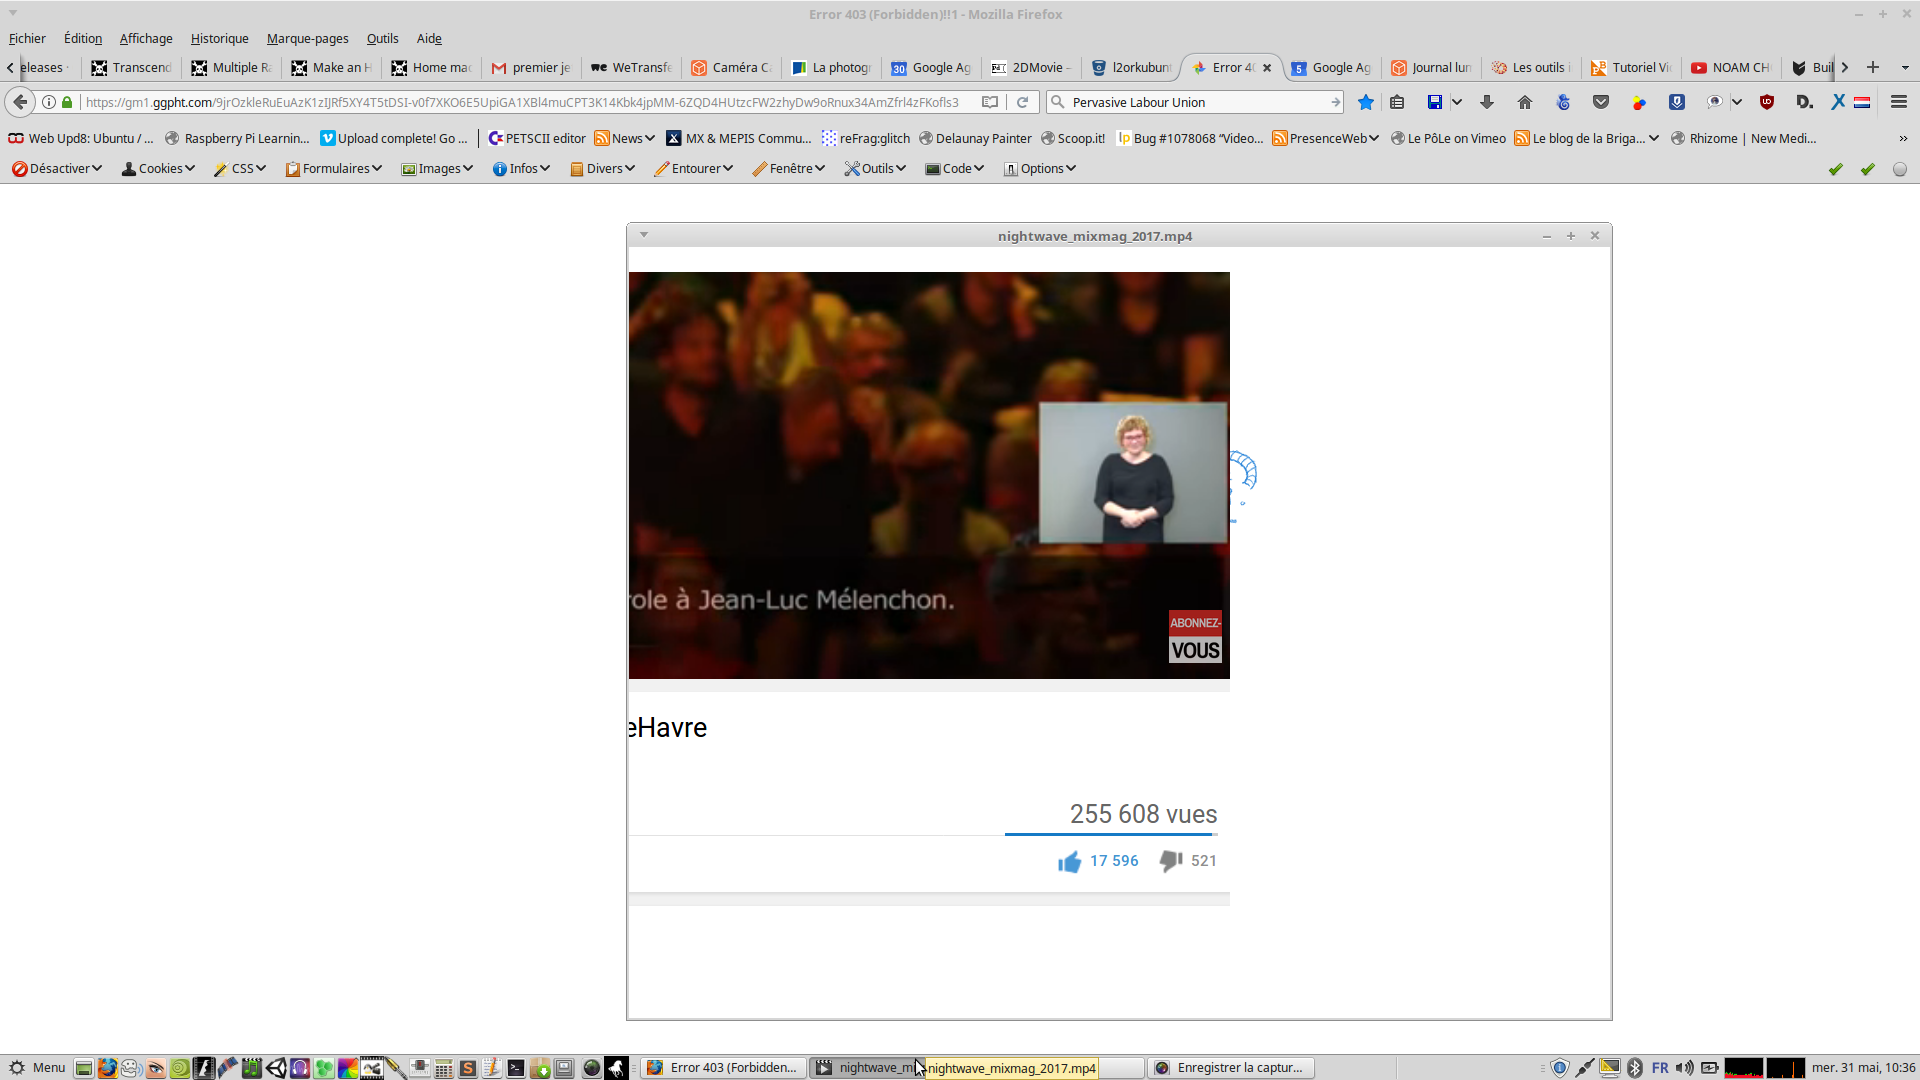Expand the Images dropdown menu
This screenshot has width=1920, height=1080.
click(437, 169)
